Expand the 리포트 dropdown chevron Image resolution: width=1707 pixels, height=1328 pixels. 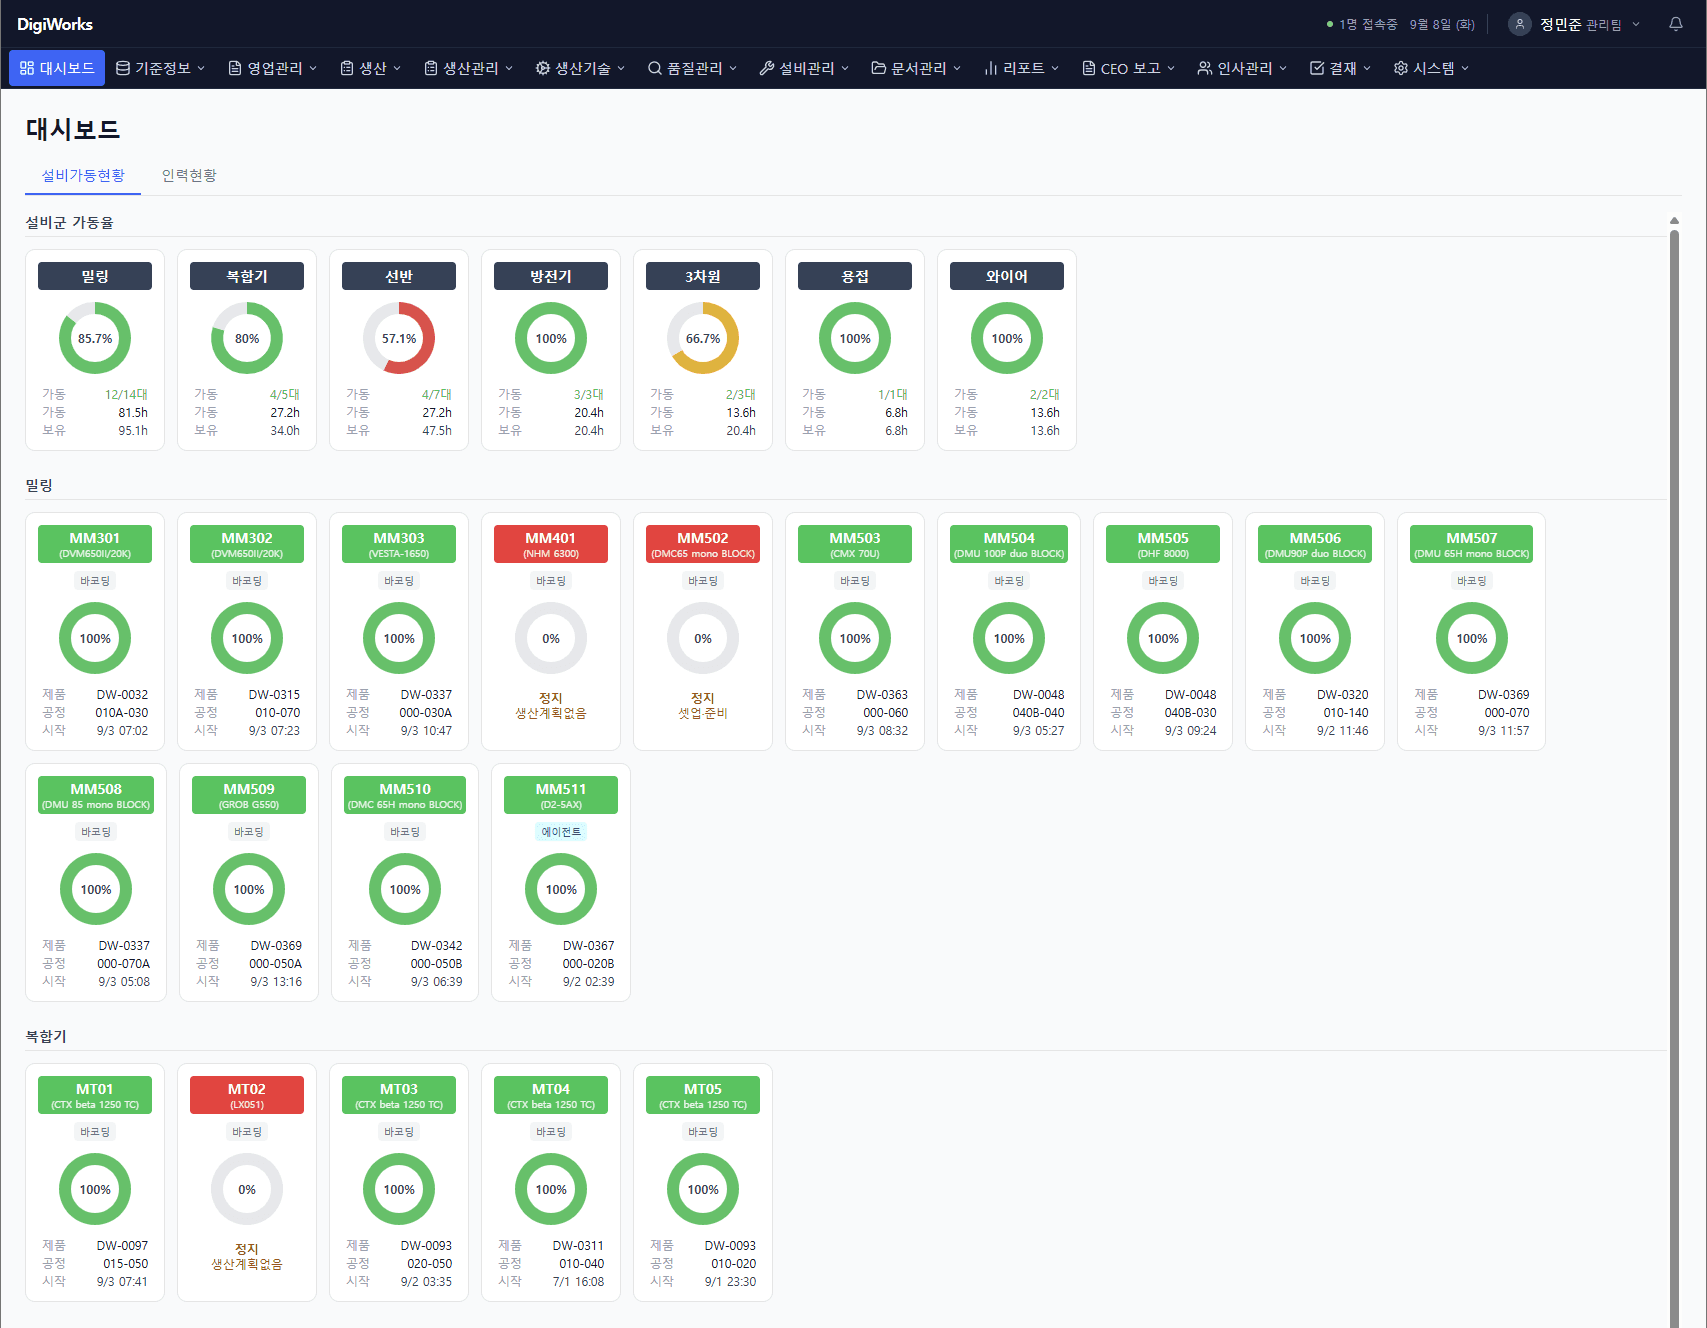click(1055, 68)
